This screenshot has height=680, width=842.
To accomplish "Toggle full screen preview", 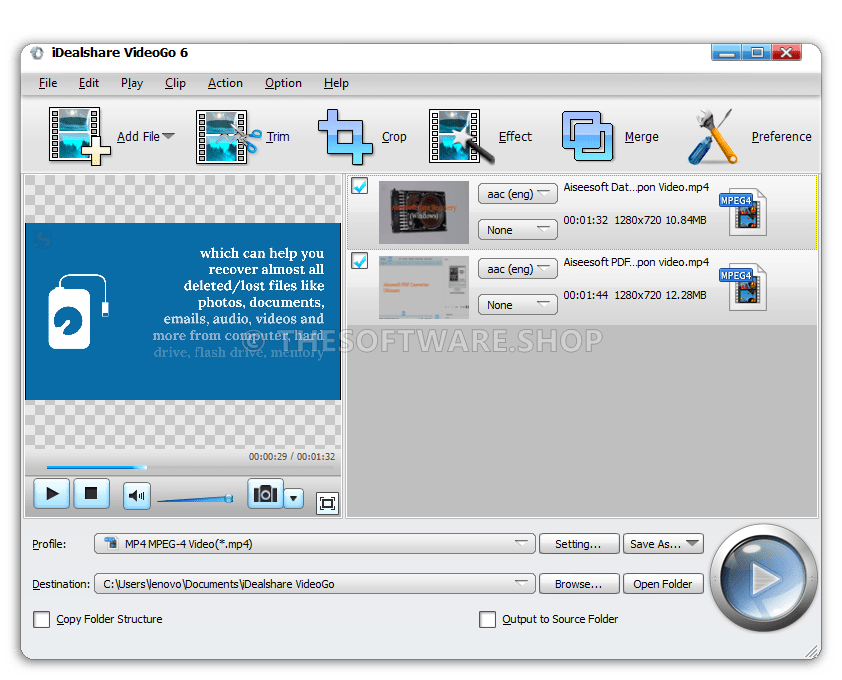I will (328, 503).
